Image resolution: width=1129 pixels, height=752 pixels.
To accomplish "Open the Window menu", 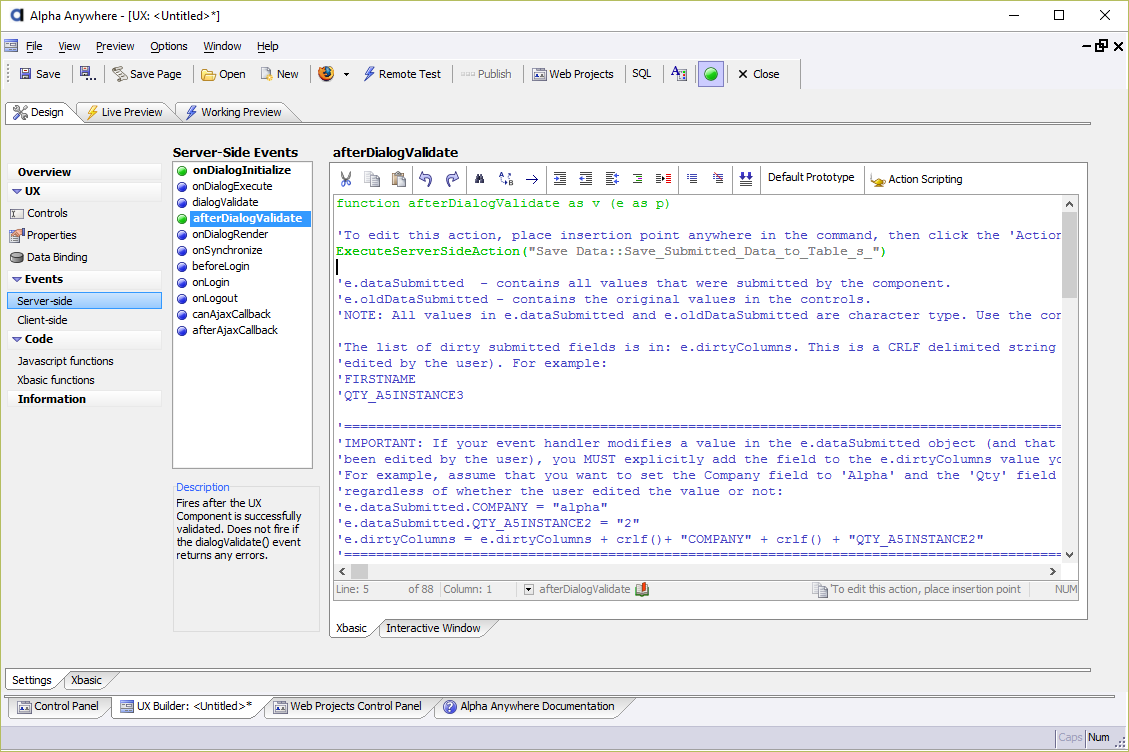I will tap(222, 46).
